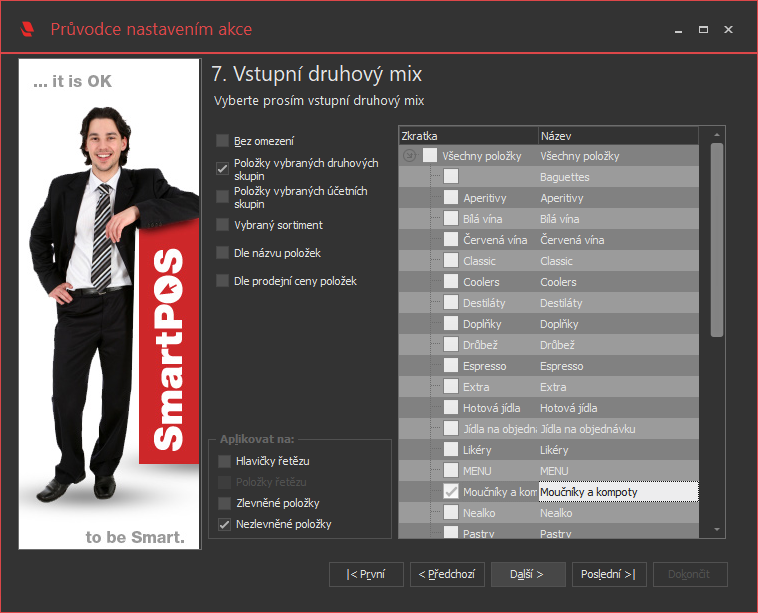758x613 pixels.
Task: Click the list scrollbar up arrow
Action: click(717, 135)
